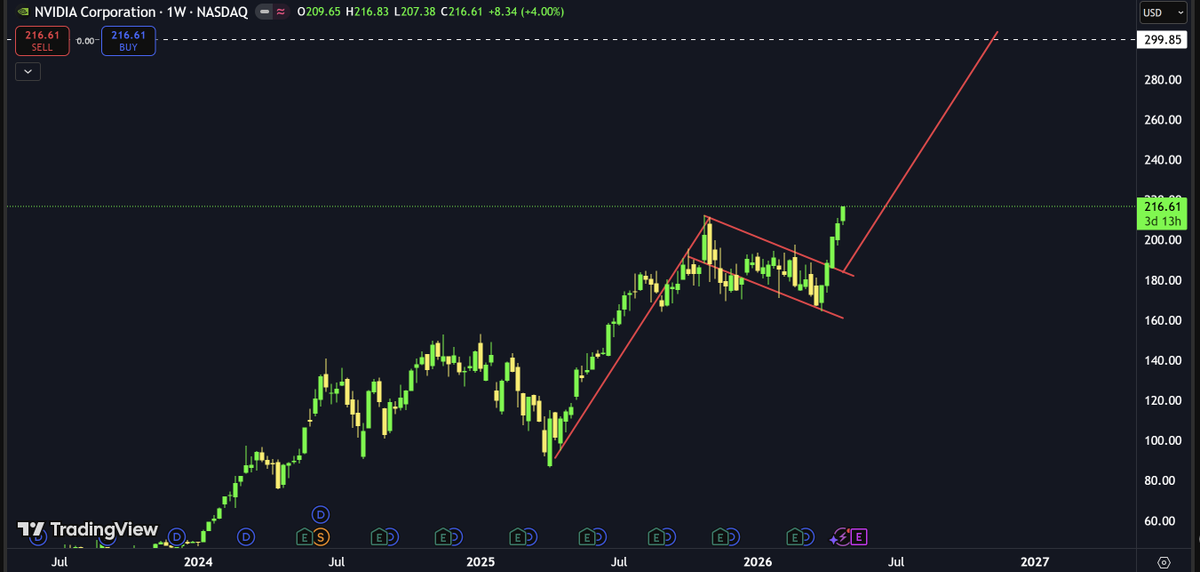Click the 2025 label on the time axis
This screenshot has height=572, width=1200.
point(481,563)
